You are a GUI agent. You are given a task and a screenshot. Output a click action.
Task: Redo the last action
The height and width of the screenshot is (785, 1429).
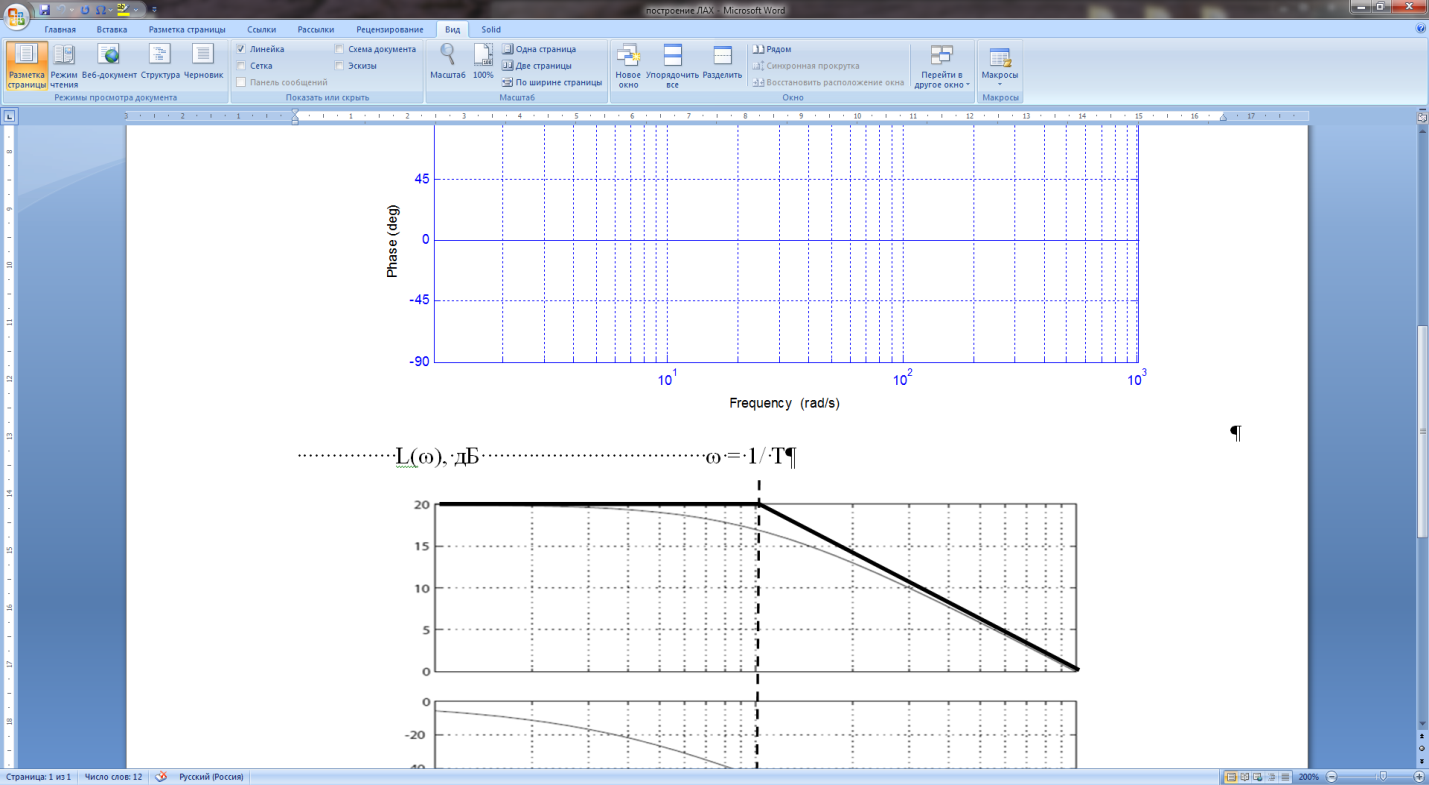[x=85, y=9]
